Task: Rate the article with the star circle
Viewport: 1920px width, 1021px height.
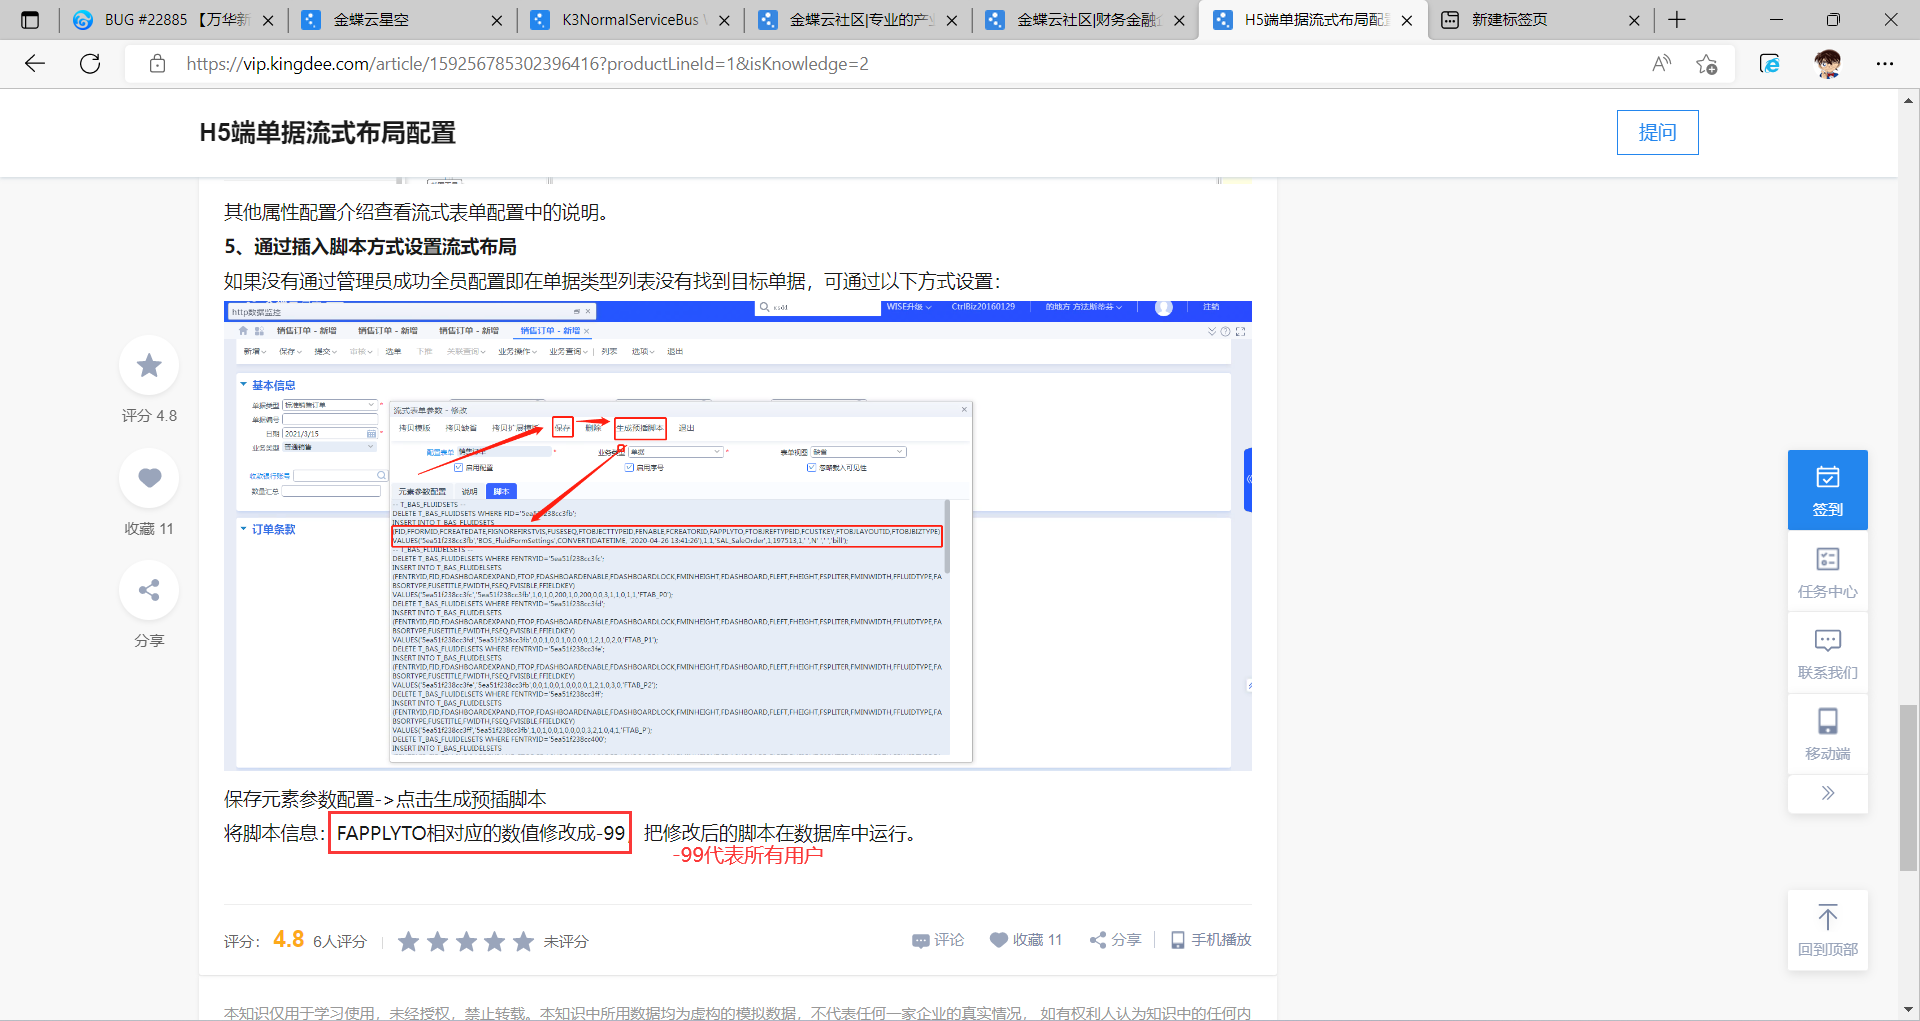Action: pos(149,366)
